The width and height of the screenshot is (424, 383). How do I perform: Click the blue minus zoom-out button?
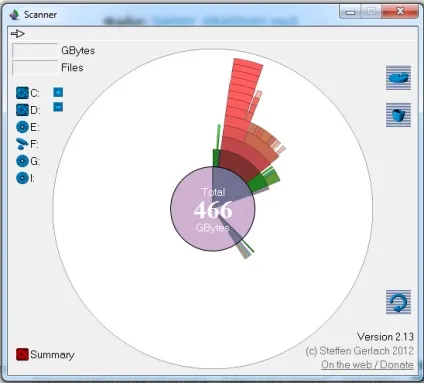tap(58, 107)
